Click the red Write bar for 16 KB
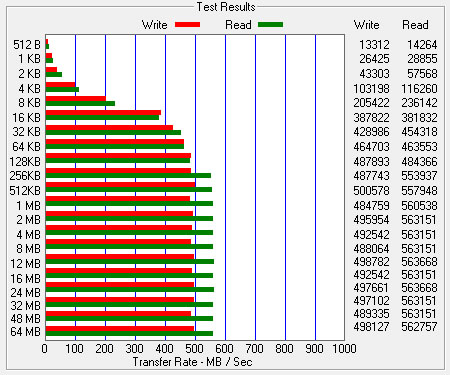450x375 pixels. click(103, 113)
